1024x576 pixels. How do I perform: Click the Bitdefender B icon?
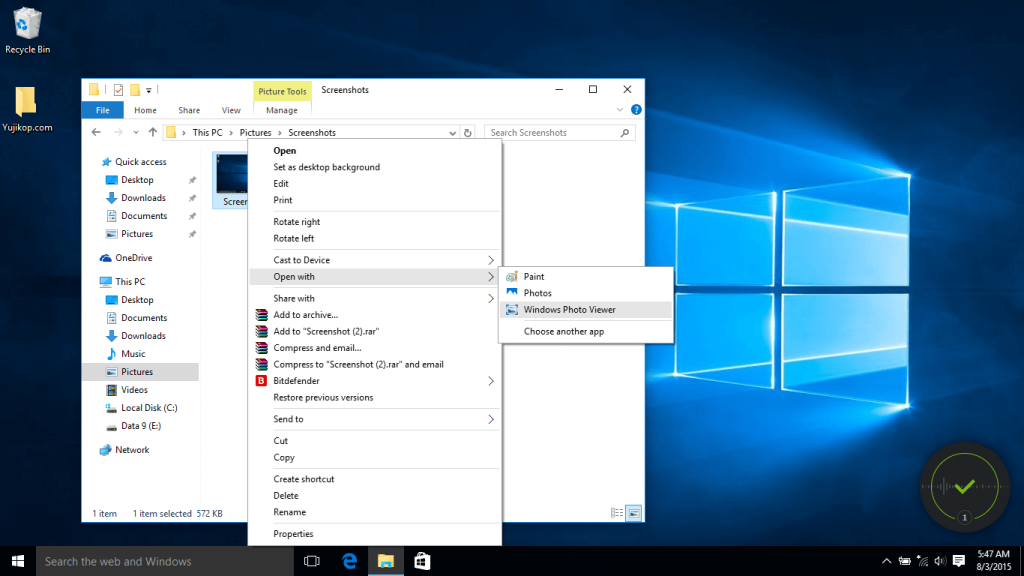tap(261, 381)
